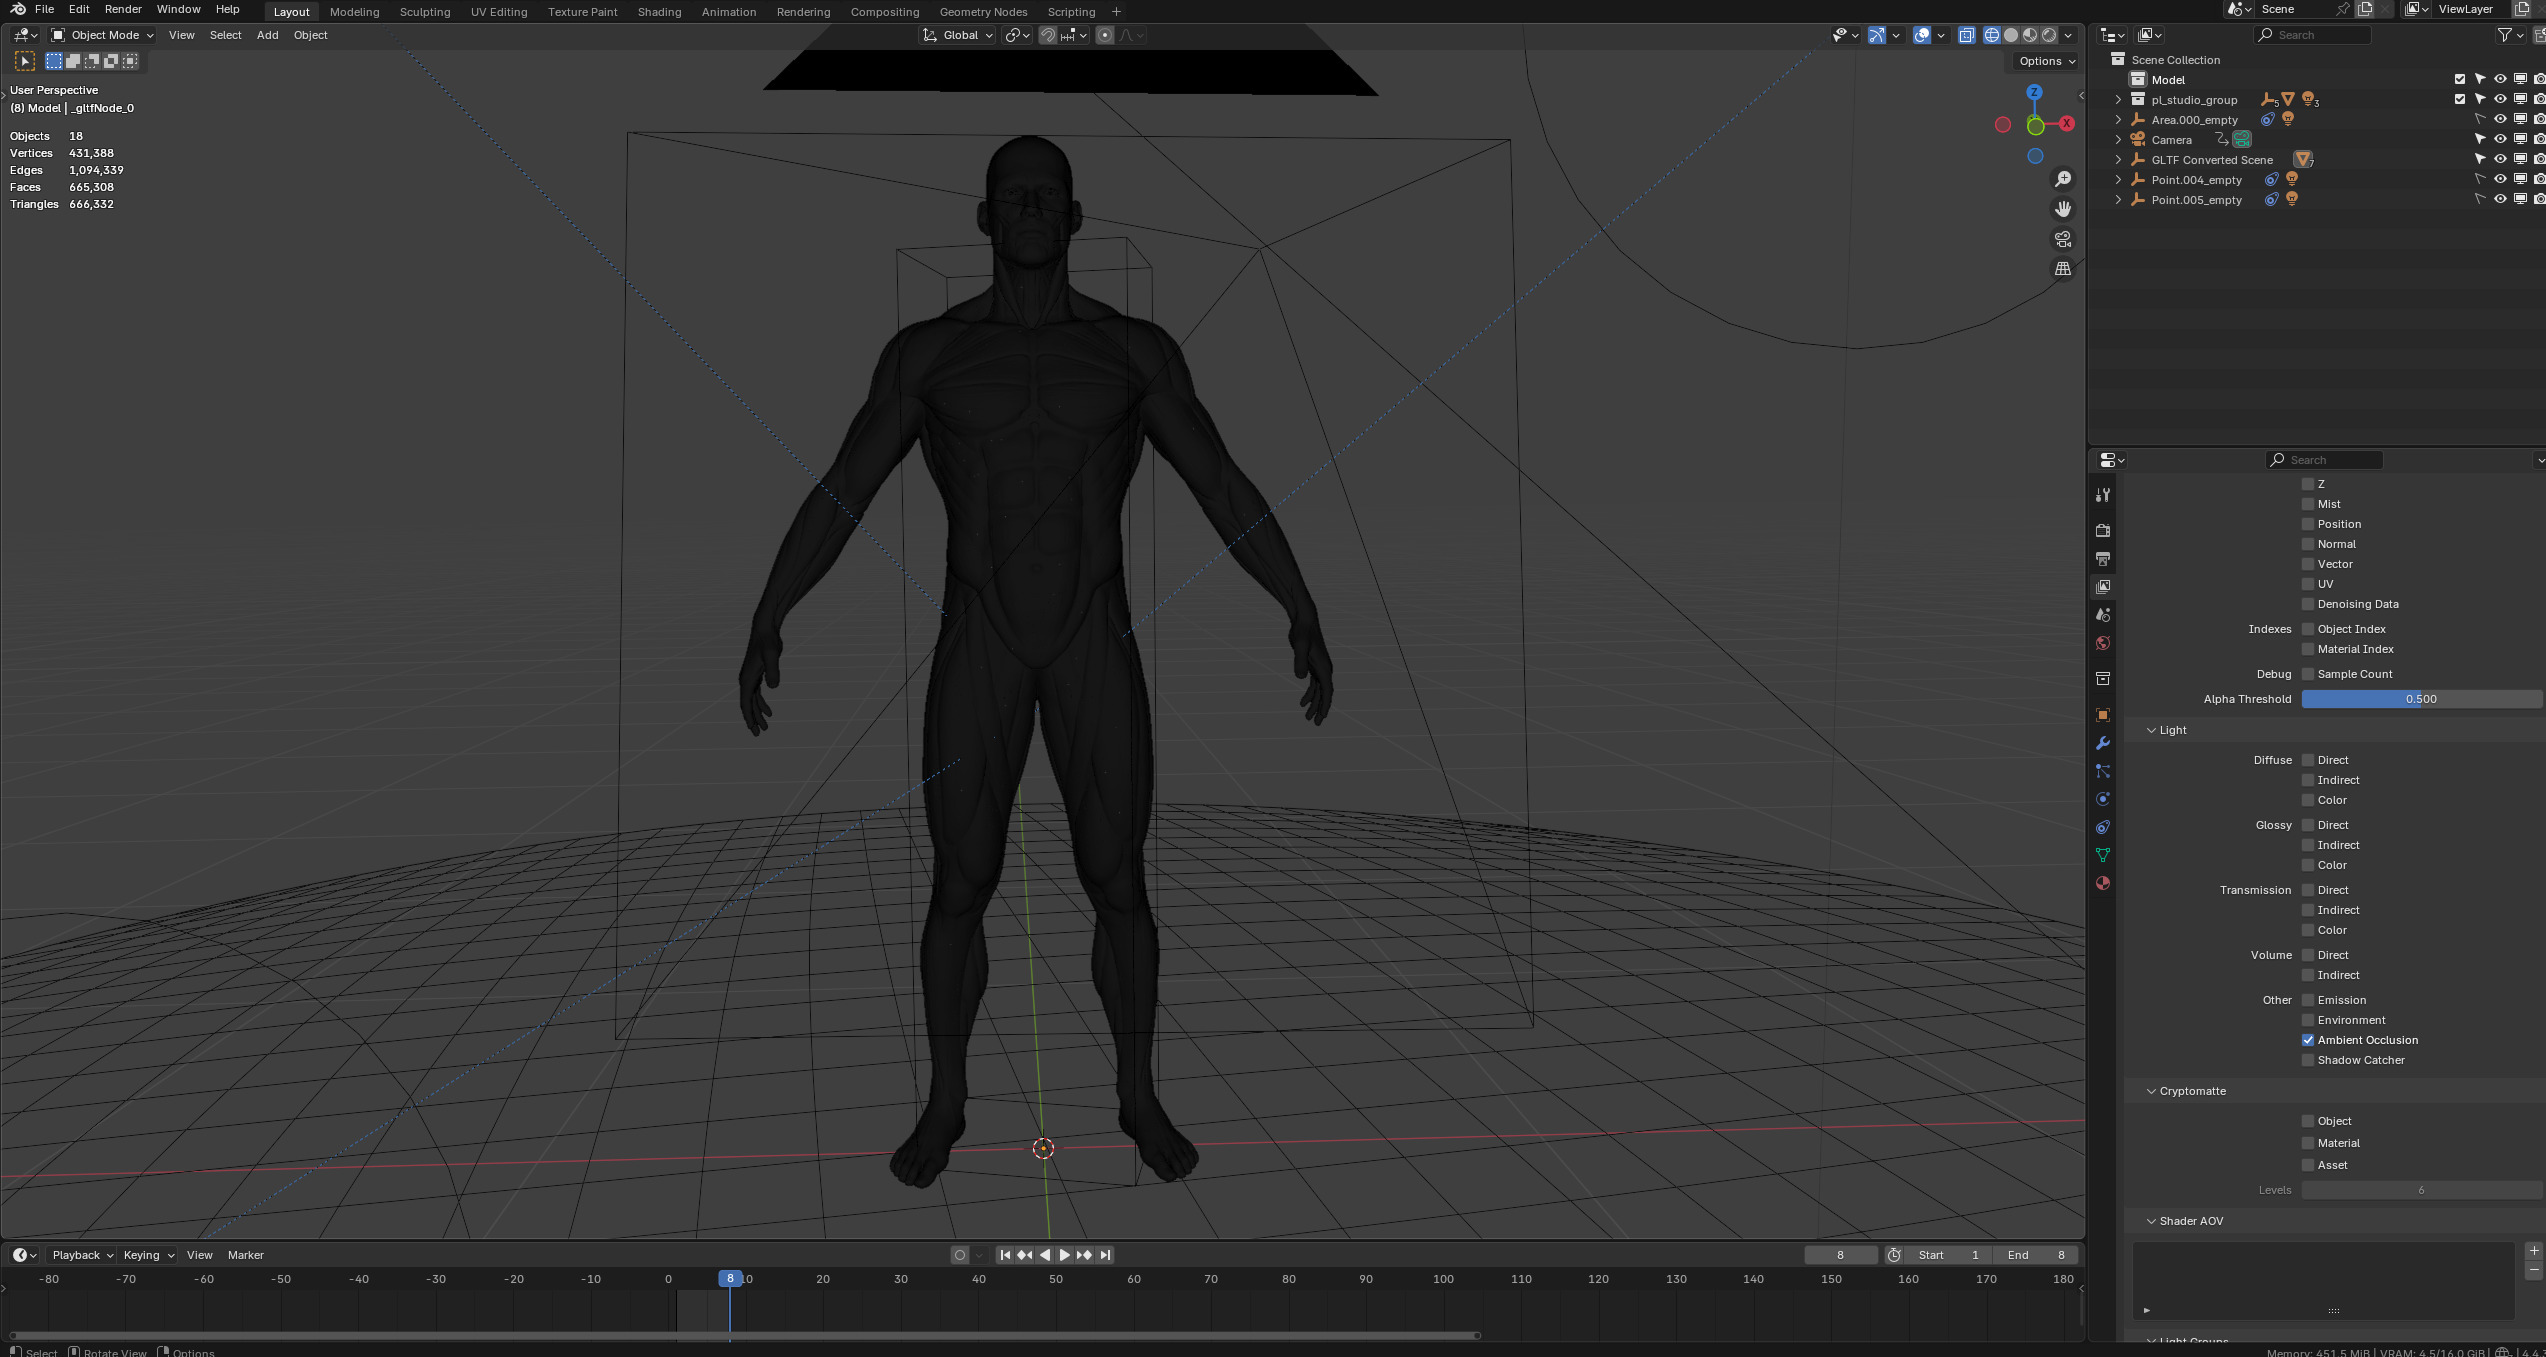Open Global transform orientation dropdown
The image size is (2546, 1357).
(x=957, y=35)
